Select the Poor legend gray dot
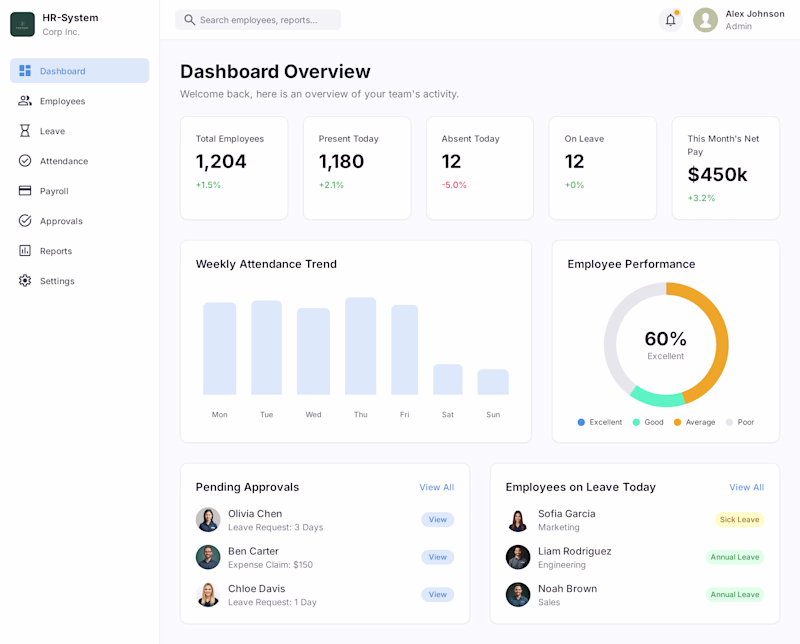This screenshot has height=644, width=800. [730, 422]
